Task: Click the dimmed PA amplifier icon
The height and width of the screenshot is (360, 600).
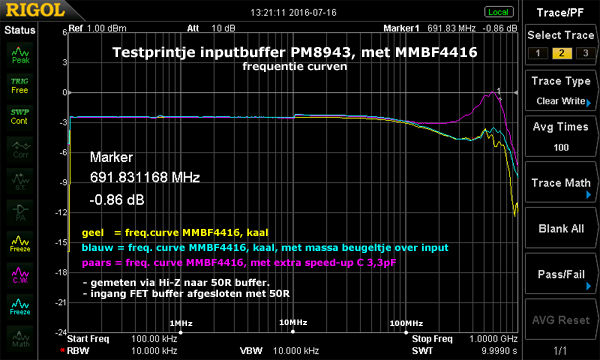Action: click(x=20, y=213)
